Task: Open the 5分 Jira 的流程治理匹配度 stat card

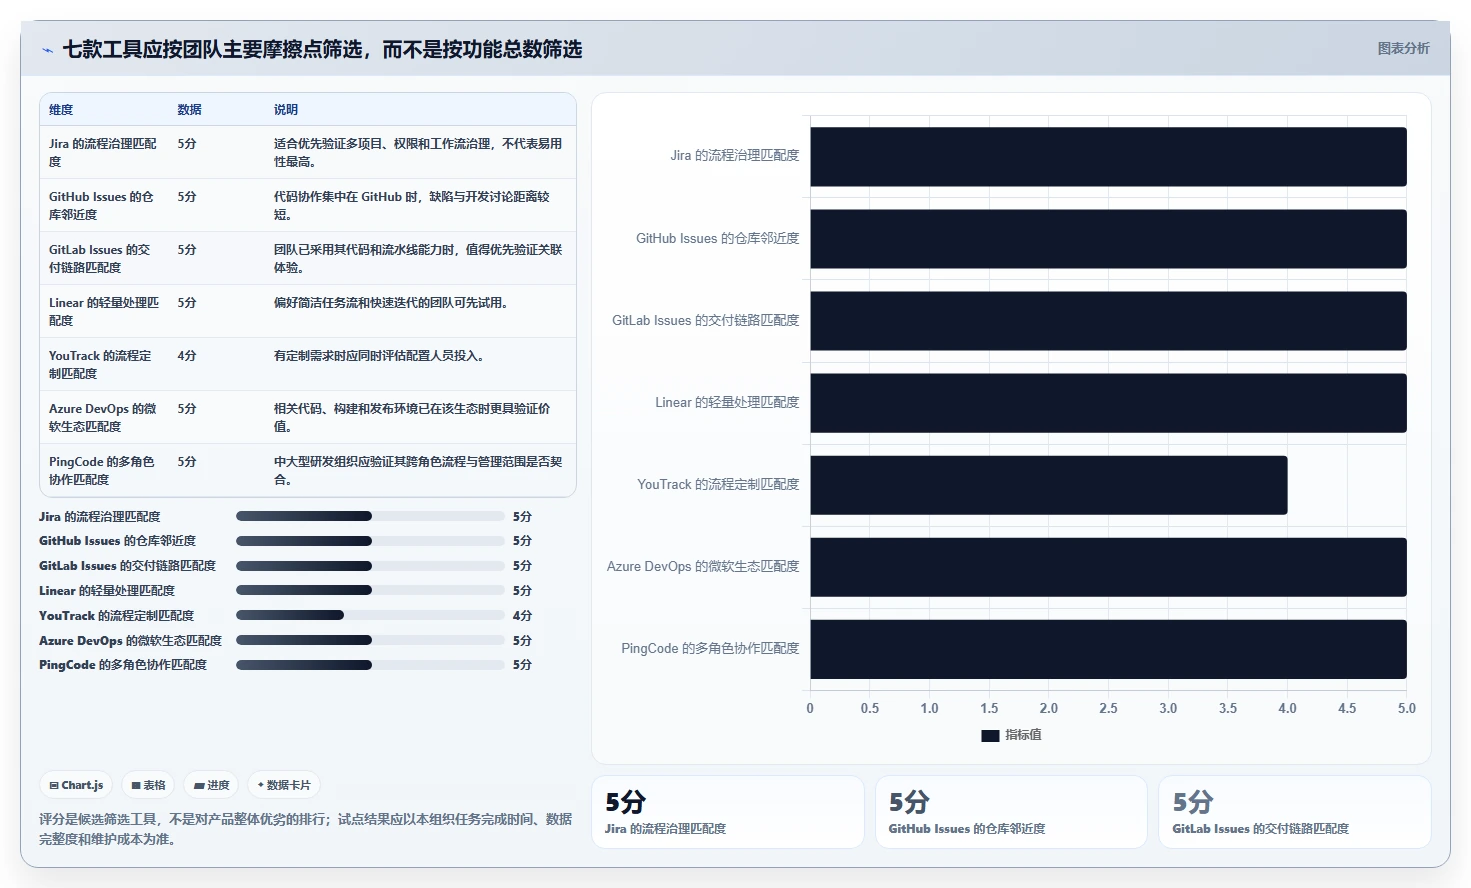Action: 728,812
